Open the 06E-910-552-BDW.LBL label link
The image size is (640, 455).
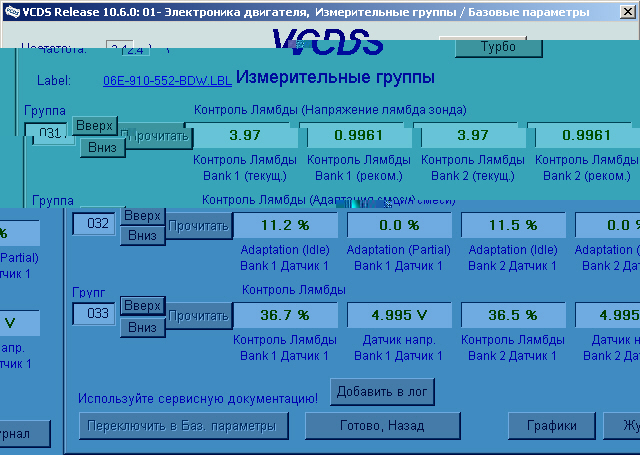167,81
